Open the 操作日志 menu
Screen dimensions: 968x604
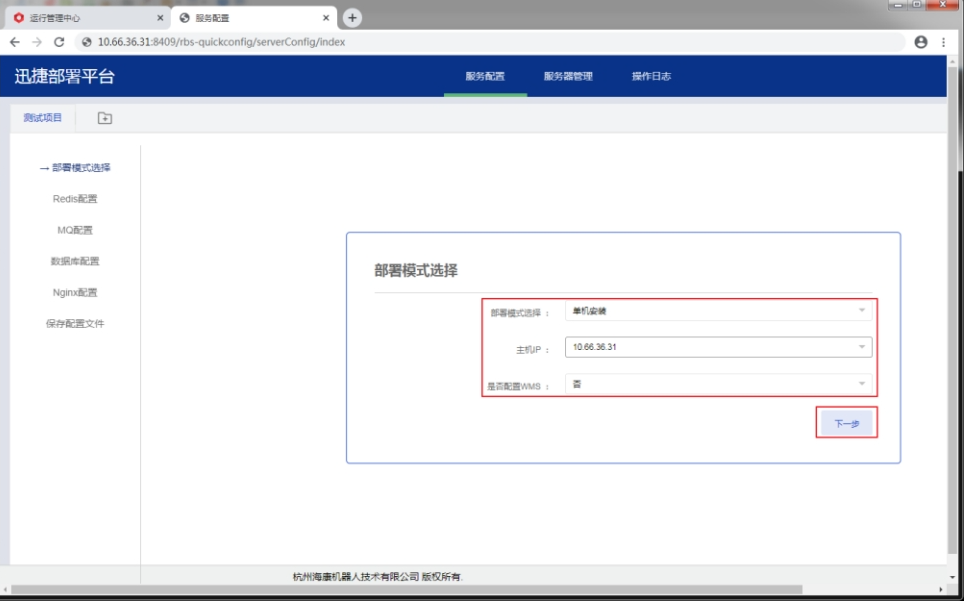(651, 76)
